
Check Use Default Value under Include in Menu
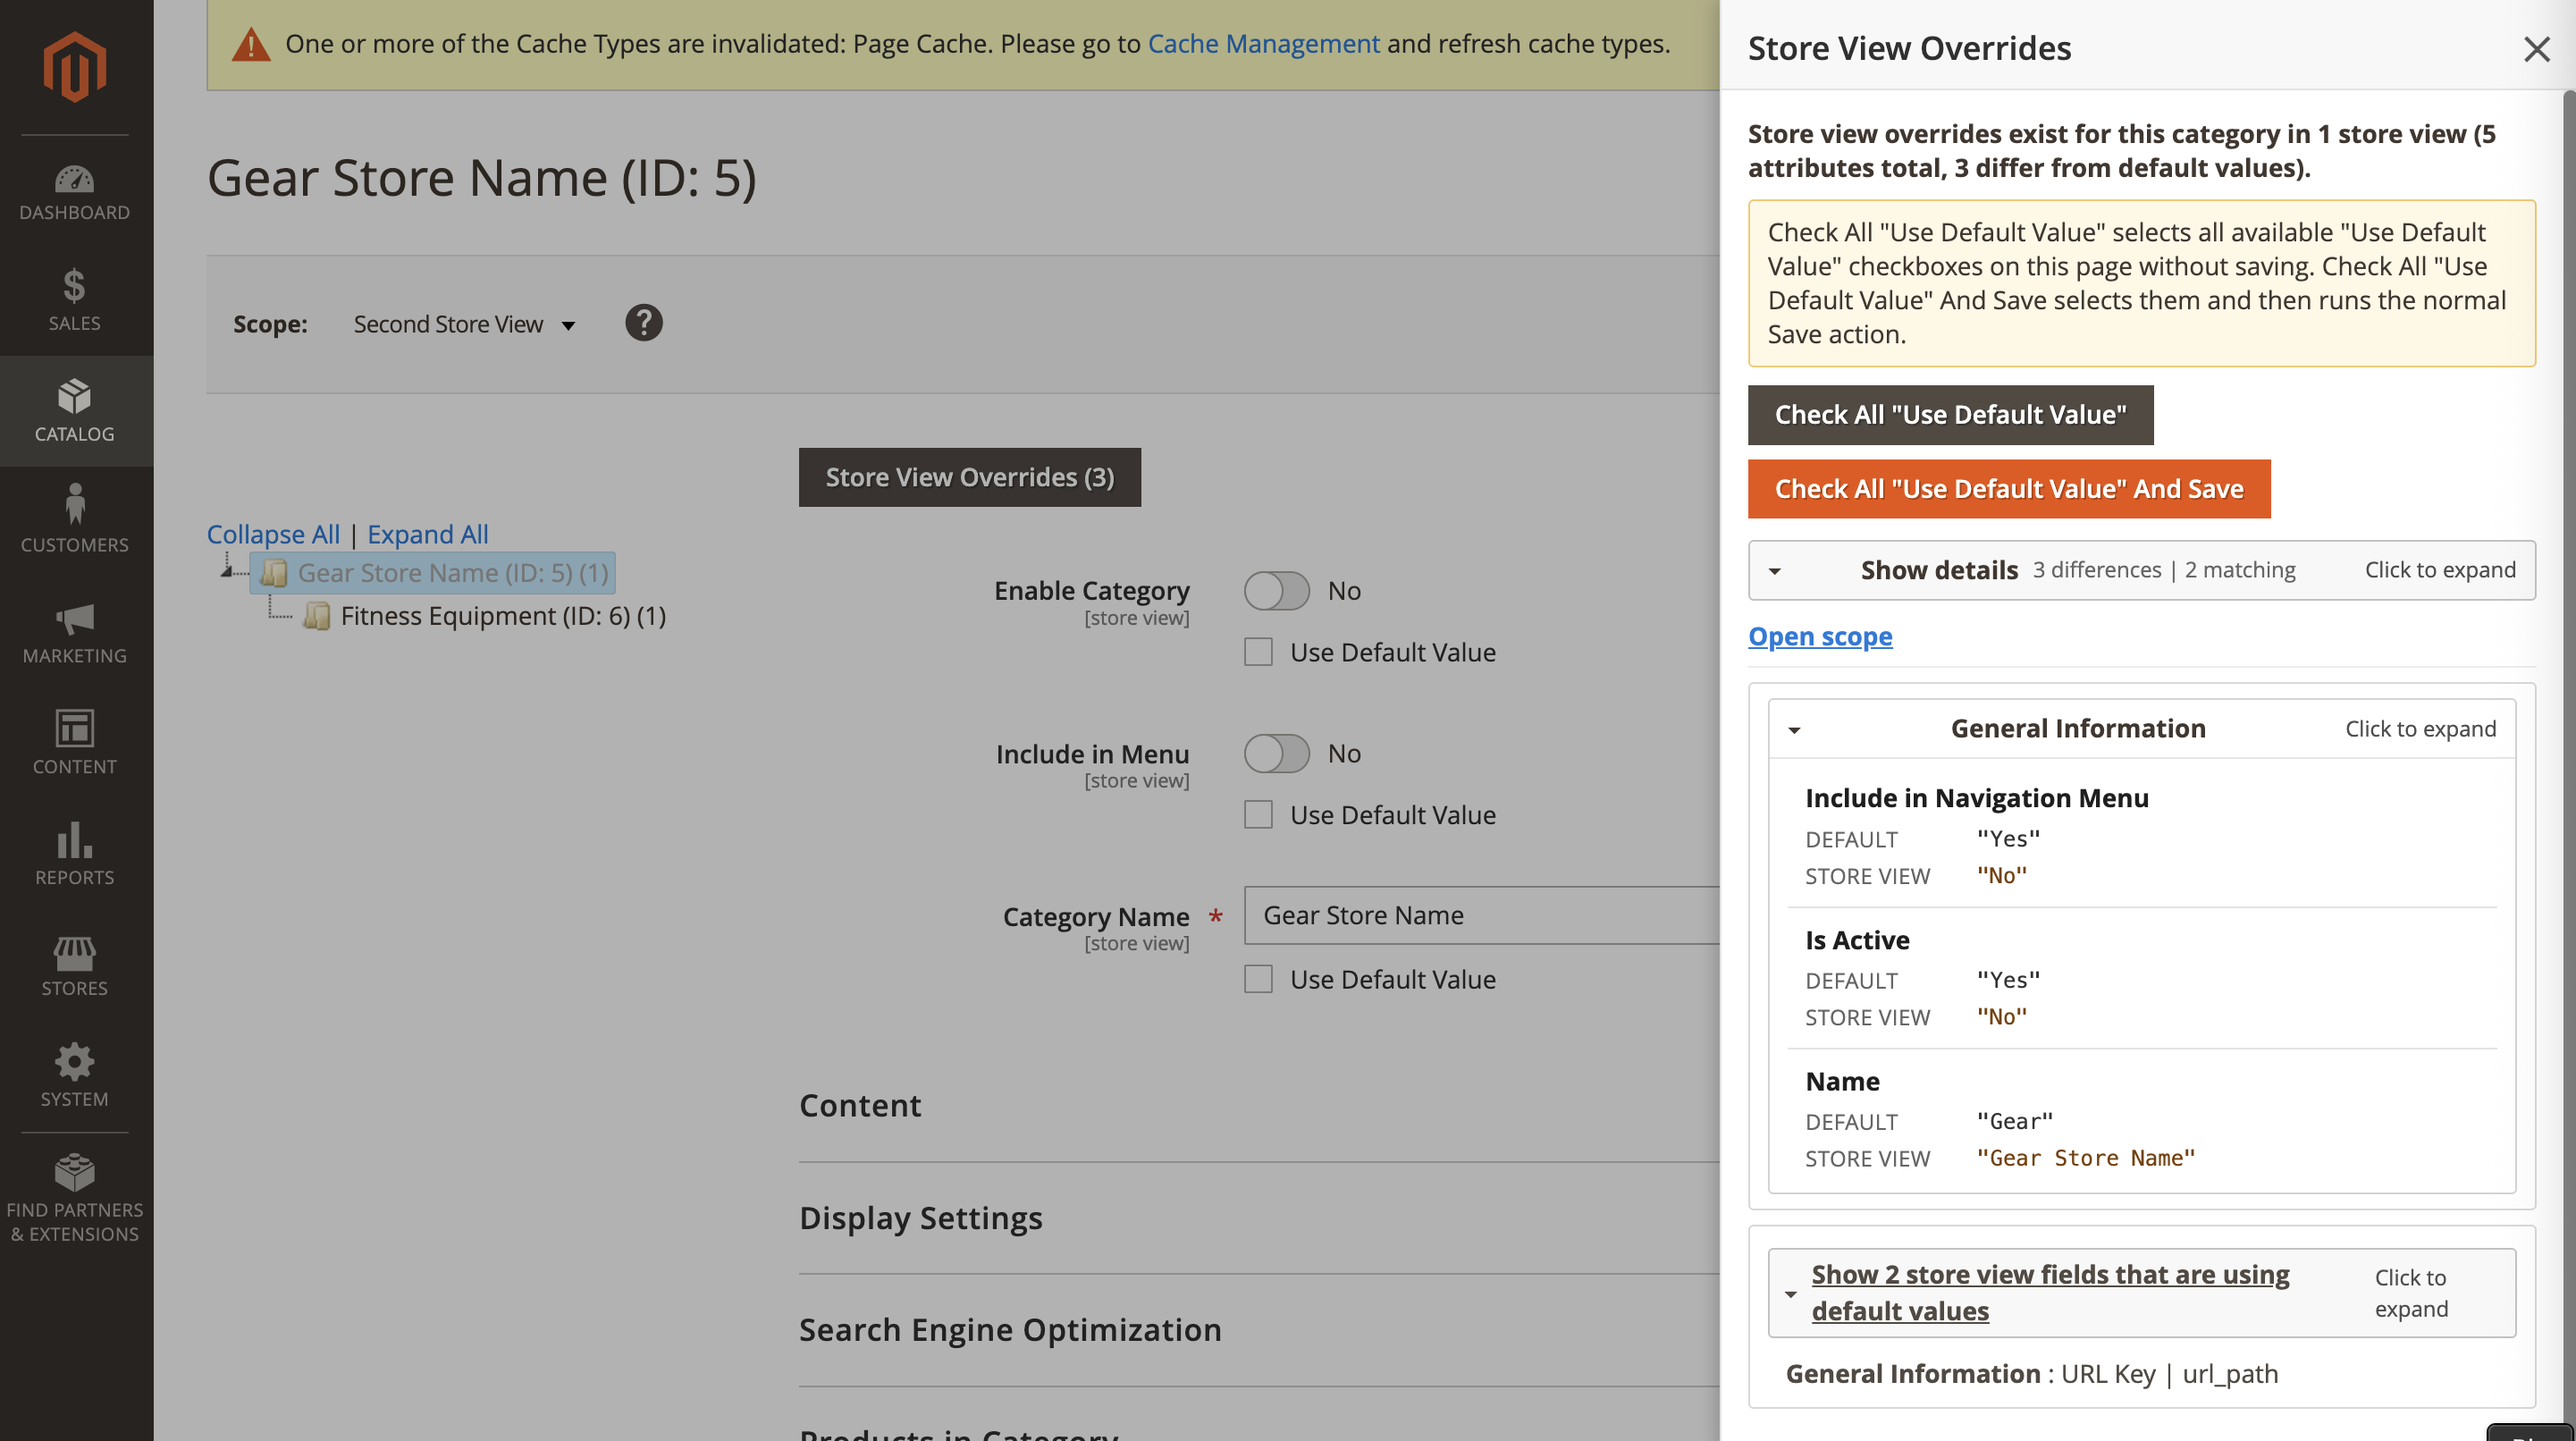pos(1258,815)
